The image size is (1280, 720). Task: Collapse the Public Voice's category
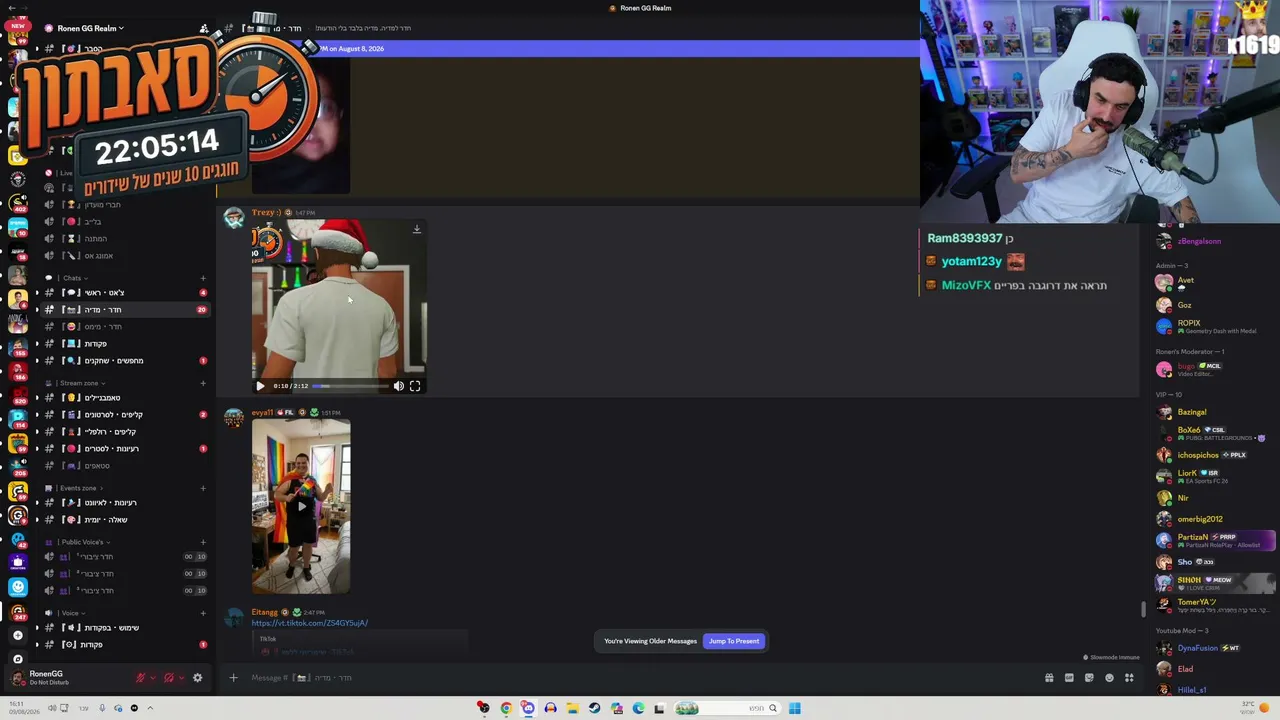point(81,542)
